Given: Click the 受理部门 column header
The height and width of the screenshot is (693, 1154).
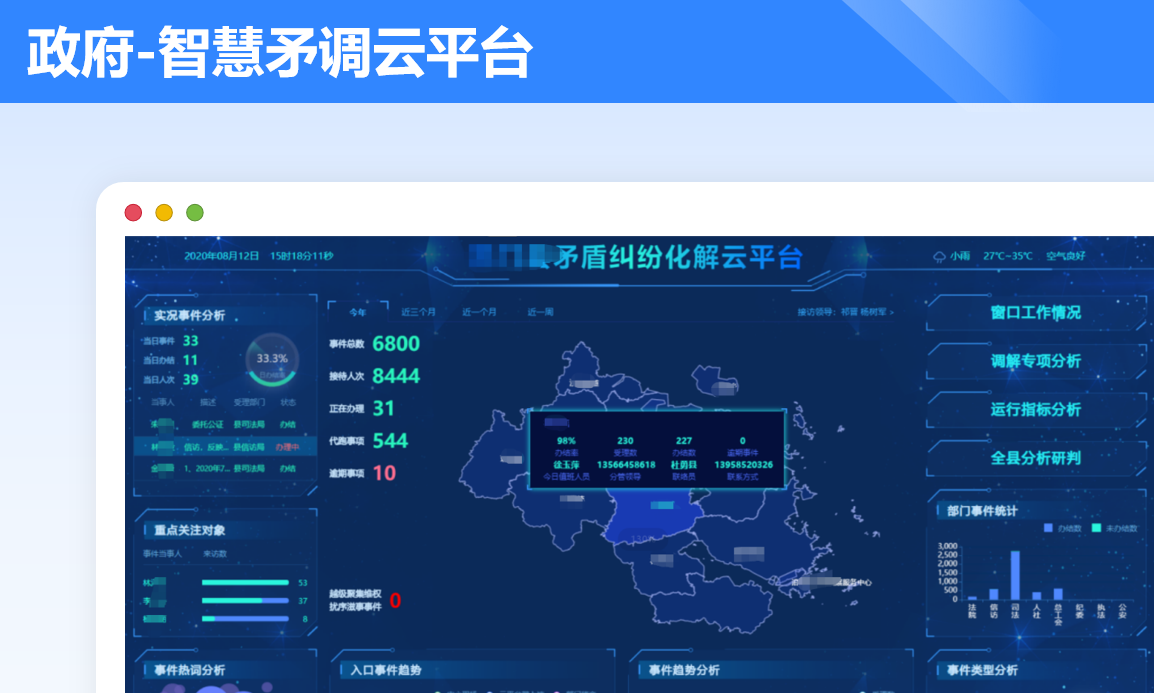Looking at the screenshot, I should tap(249, 402).
